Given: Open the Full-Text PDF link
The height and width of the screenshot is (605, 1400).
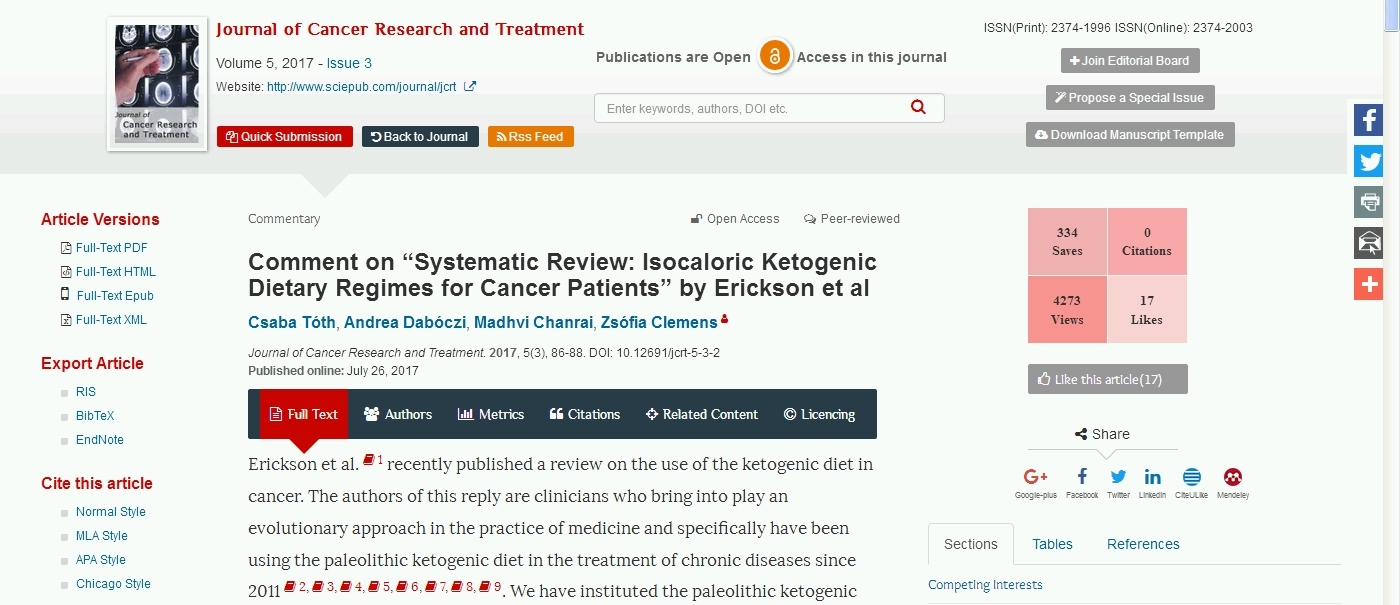Looking at the screenshot, I should point(111,248).
